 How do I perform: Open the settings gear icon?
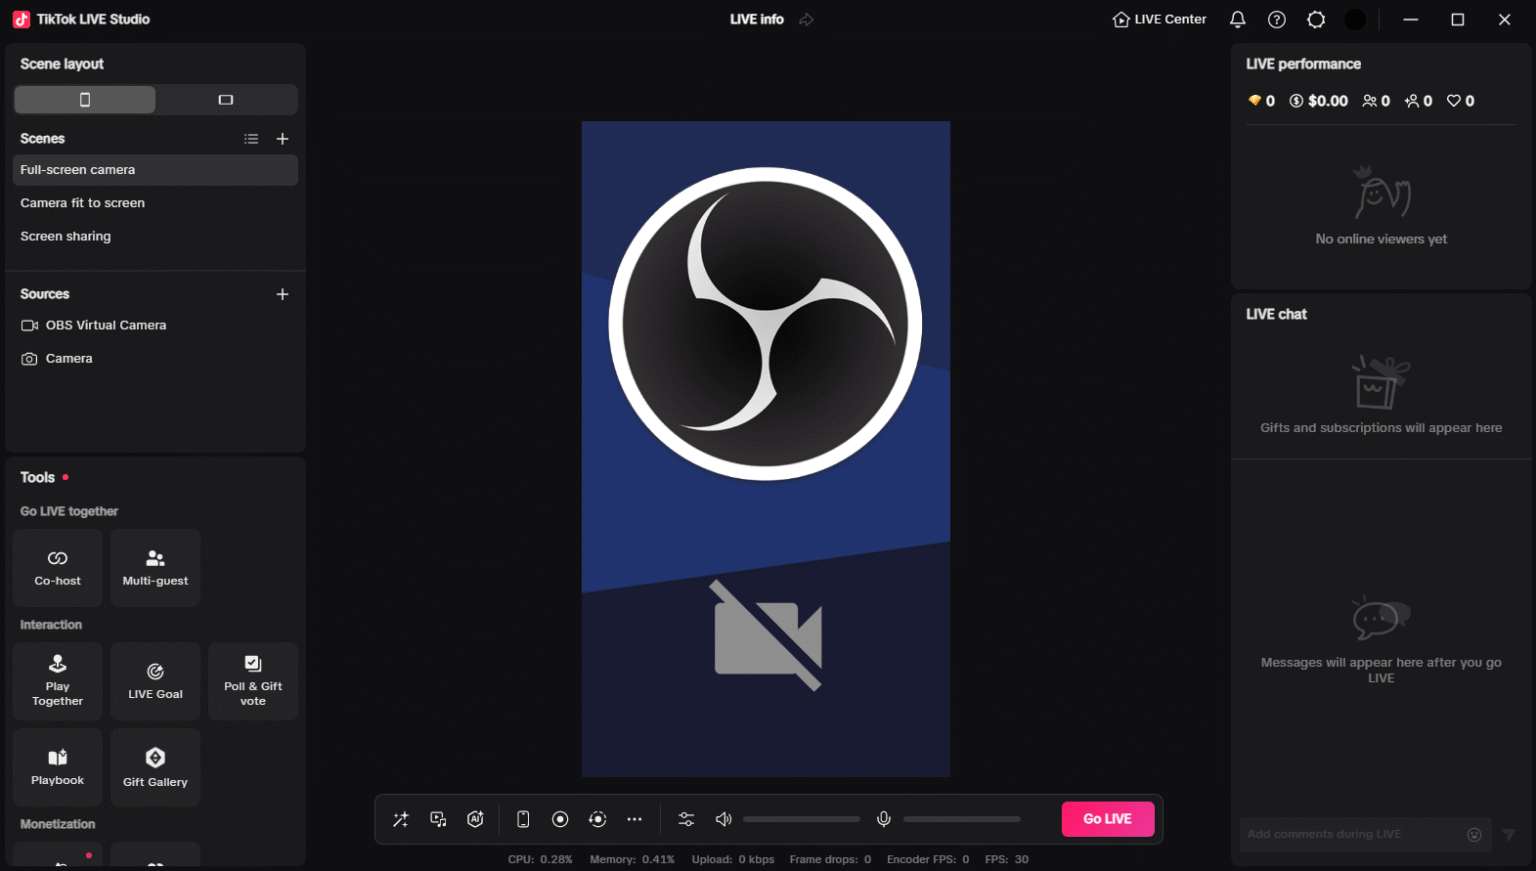(x=1316, y=19)
